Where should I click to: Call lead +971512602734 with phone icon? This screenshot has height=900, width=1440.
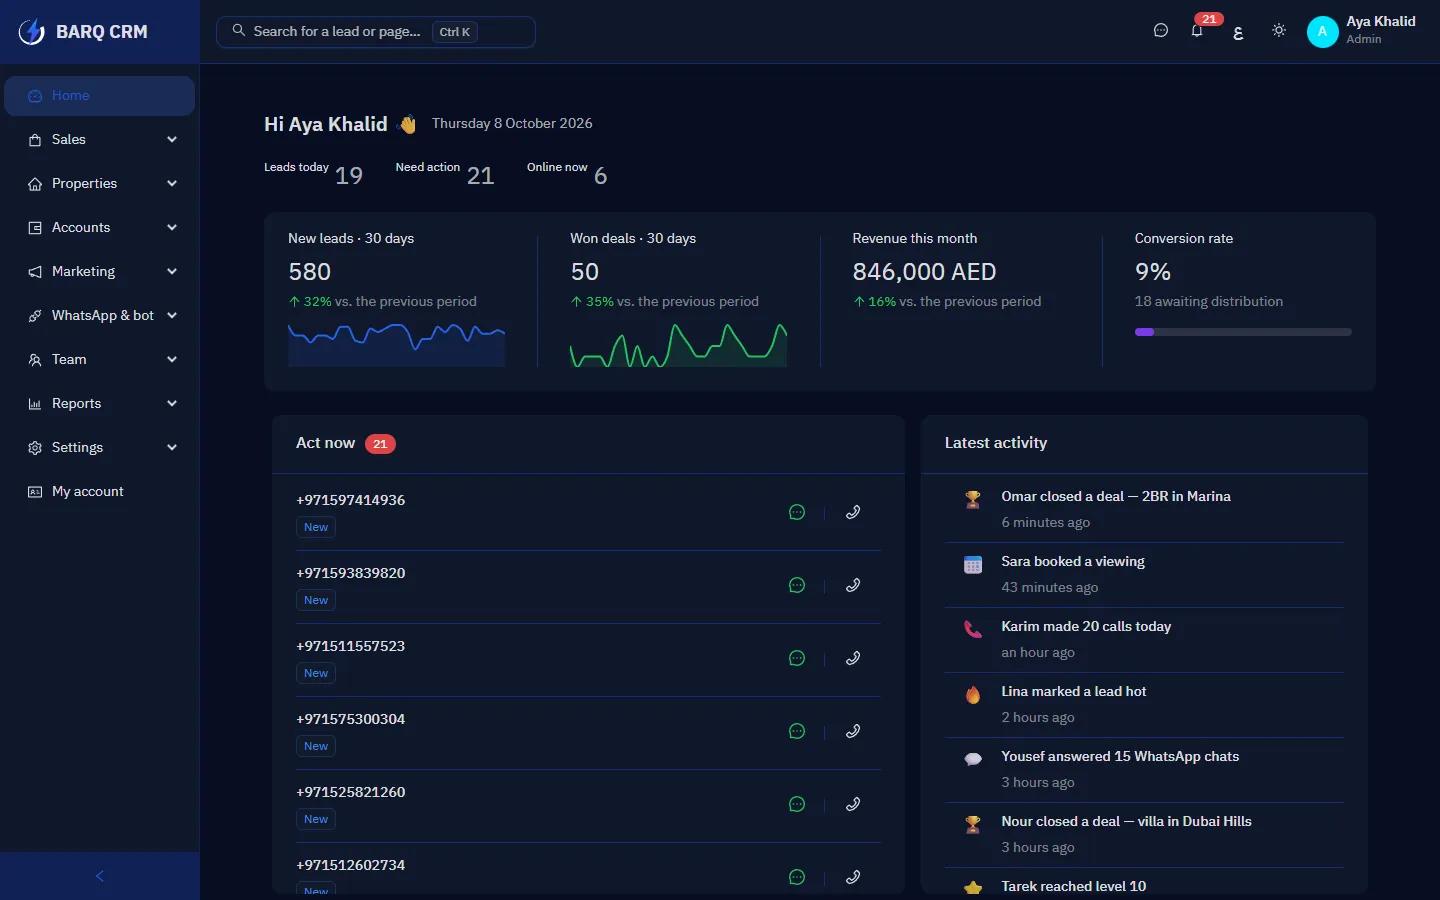click(x=853, y=877)
